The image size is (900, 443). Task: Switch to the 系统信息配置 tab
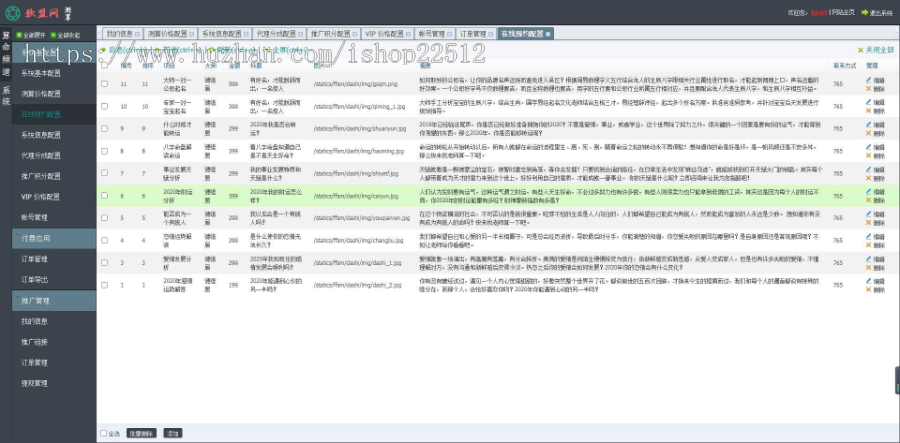pos(226,34)
